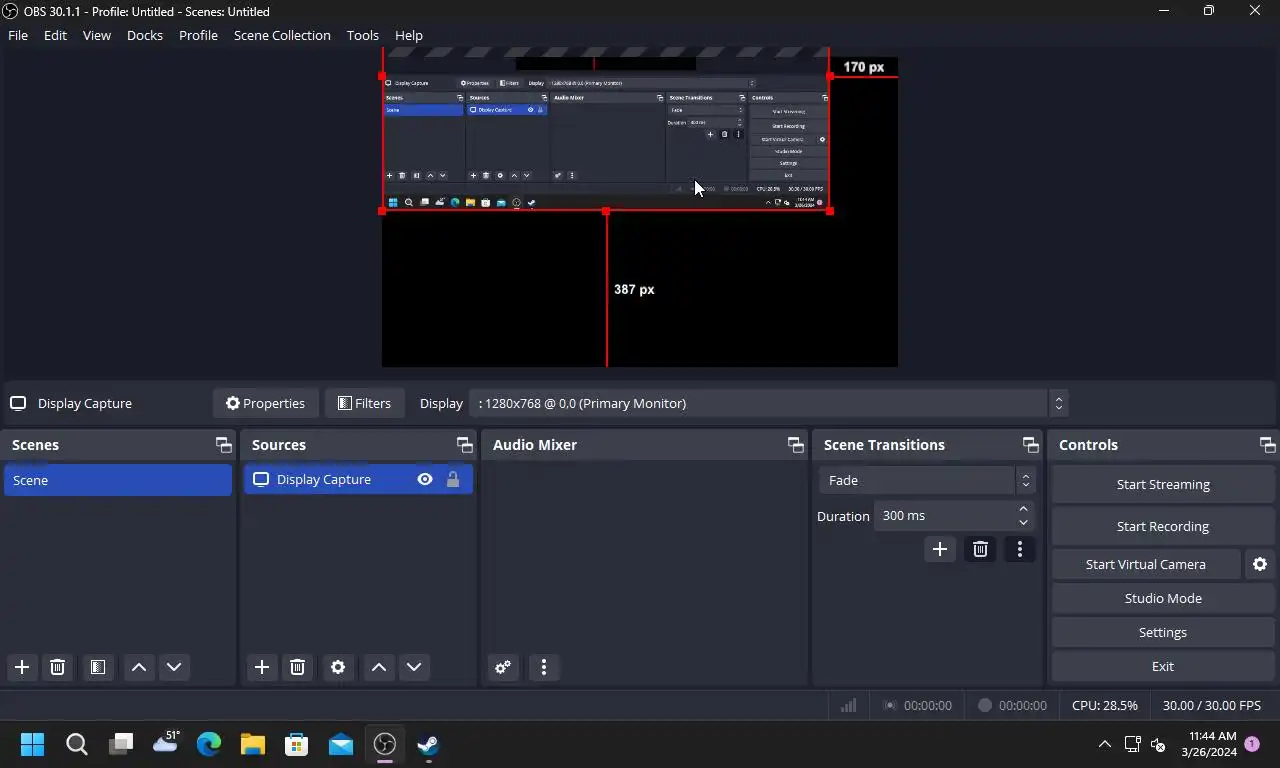Viewport: 1280px width, 768px height.
Task: Open source Properties button
Action: pyautogui.click(x=265, y=403)
